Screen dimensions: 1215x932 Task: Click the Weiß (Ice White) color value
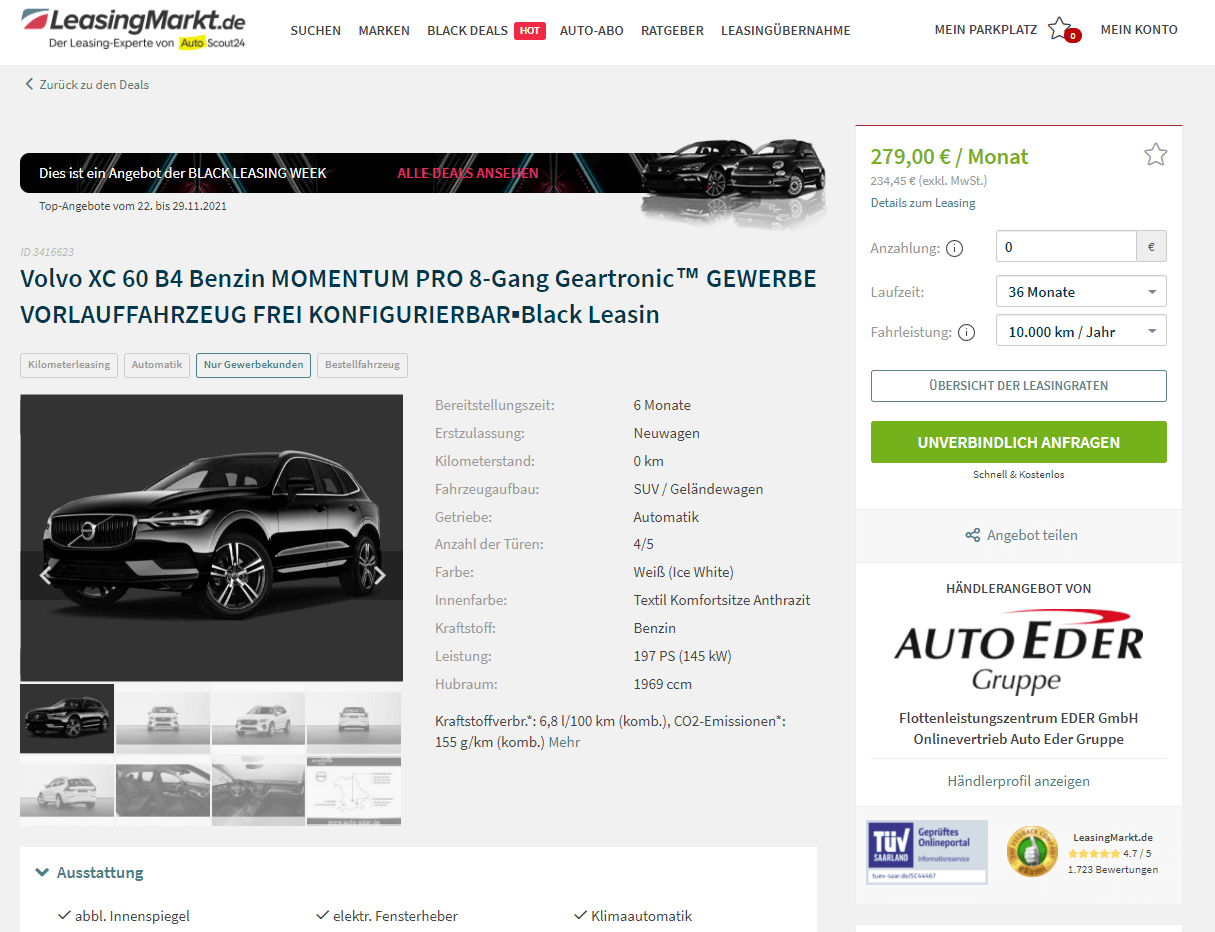(684, 573)
